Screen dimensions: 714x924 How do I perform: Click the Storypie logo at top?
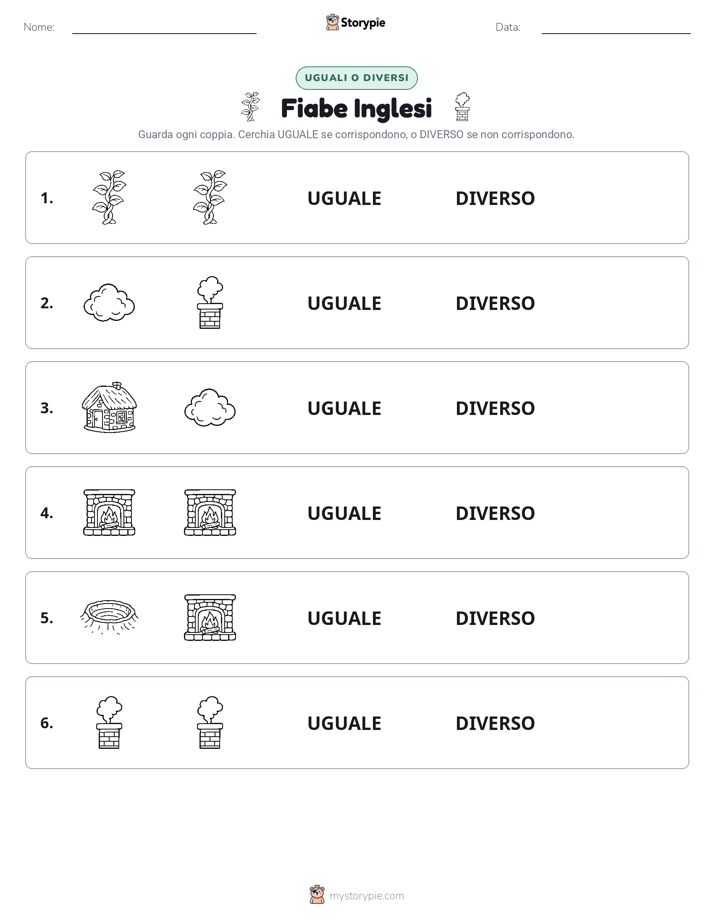click(356, 22)
